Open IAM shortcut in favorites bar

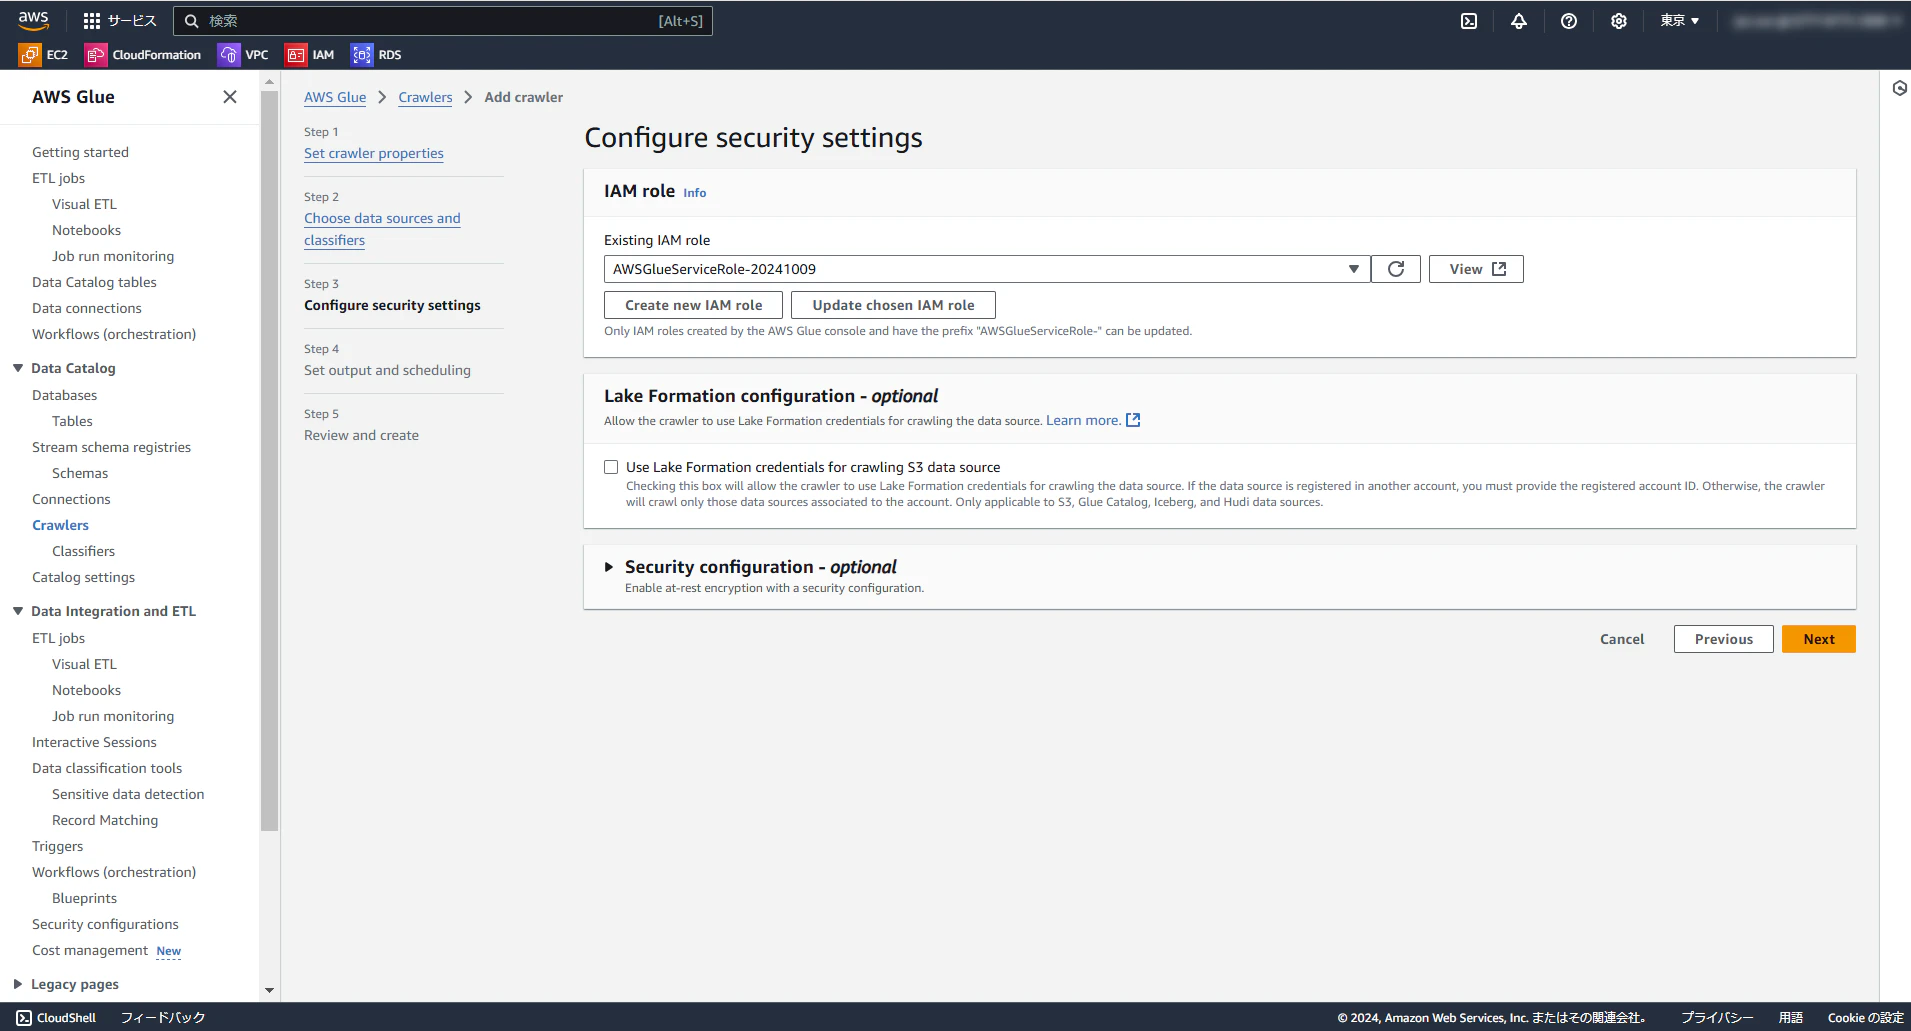310,55
